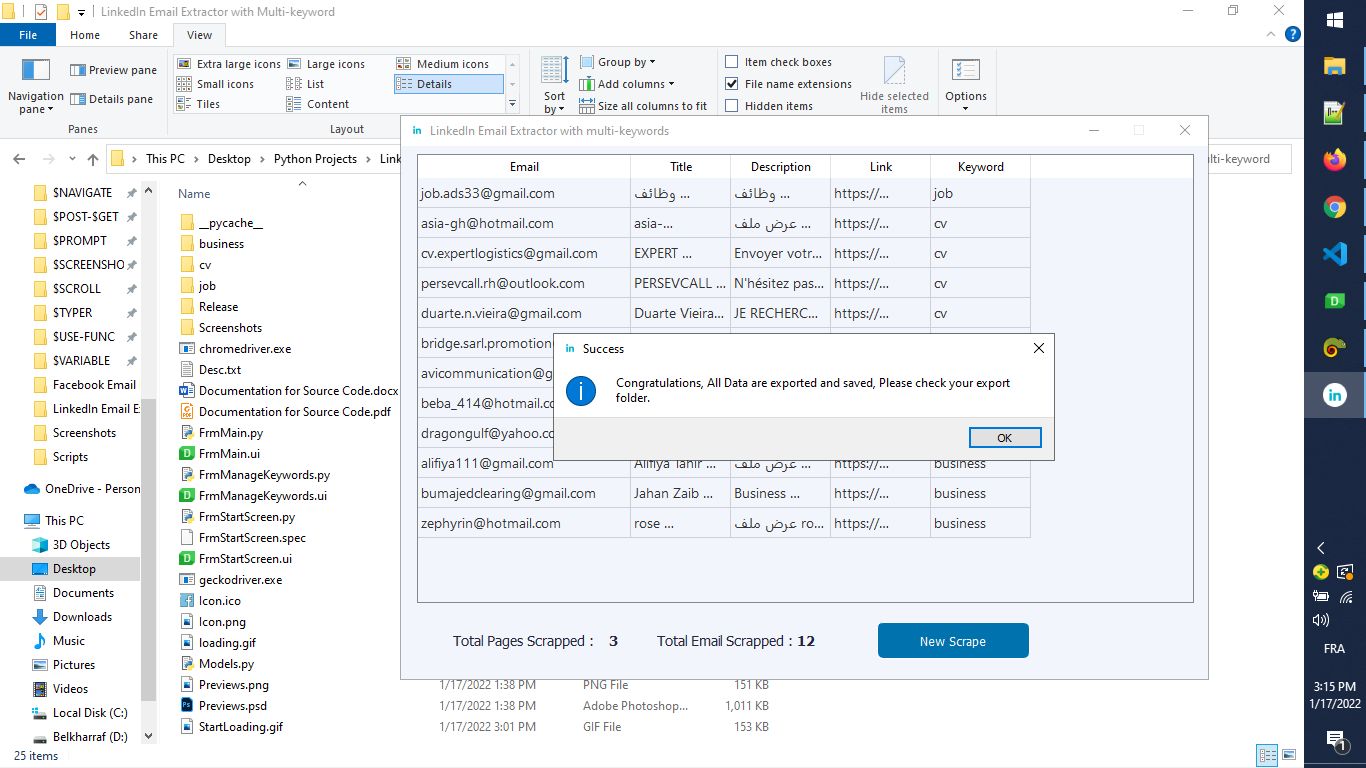Viewport: 1366px width, 768px height.
Task: Select the 3D Objects folder
Action: [x=72, y=545]
